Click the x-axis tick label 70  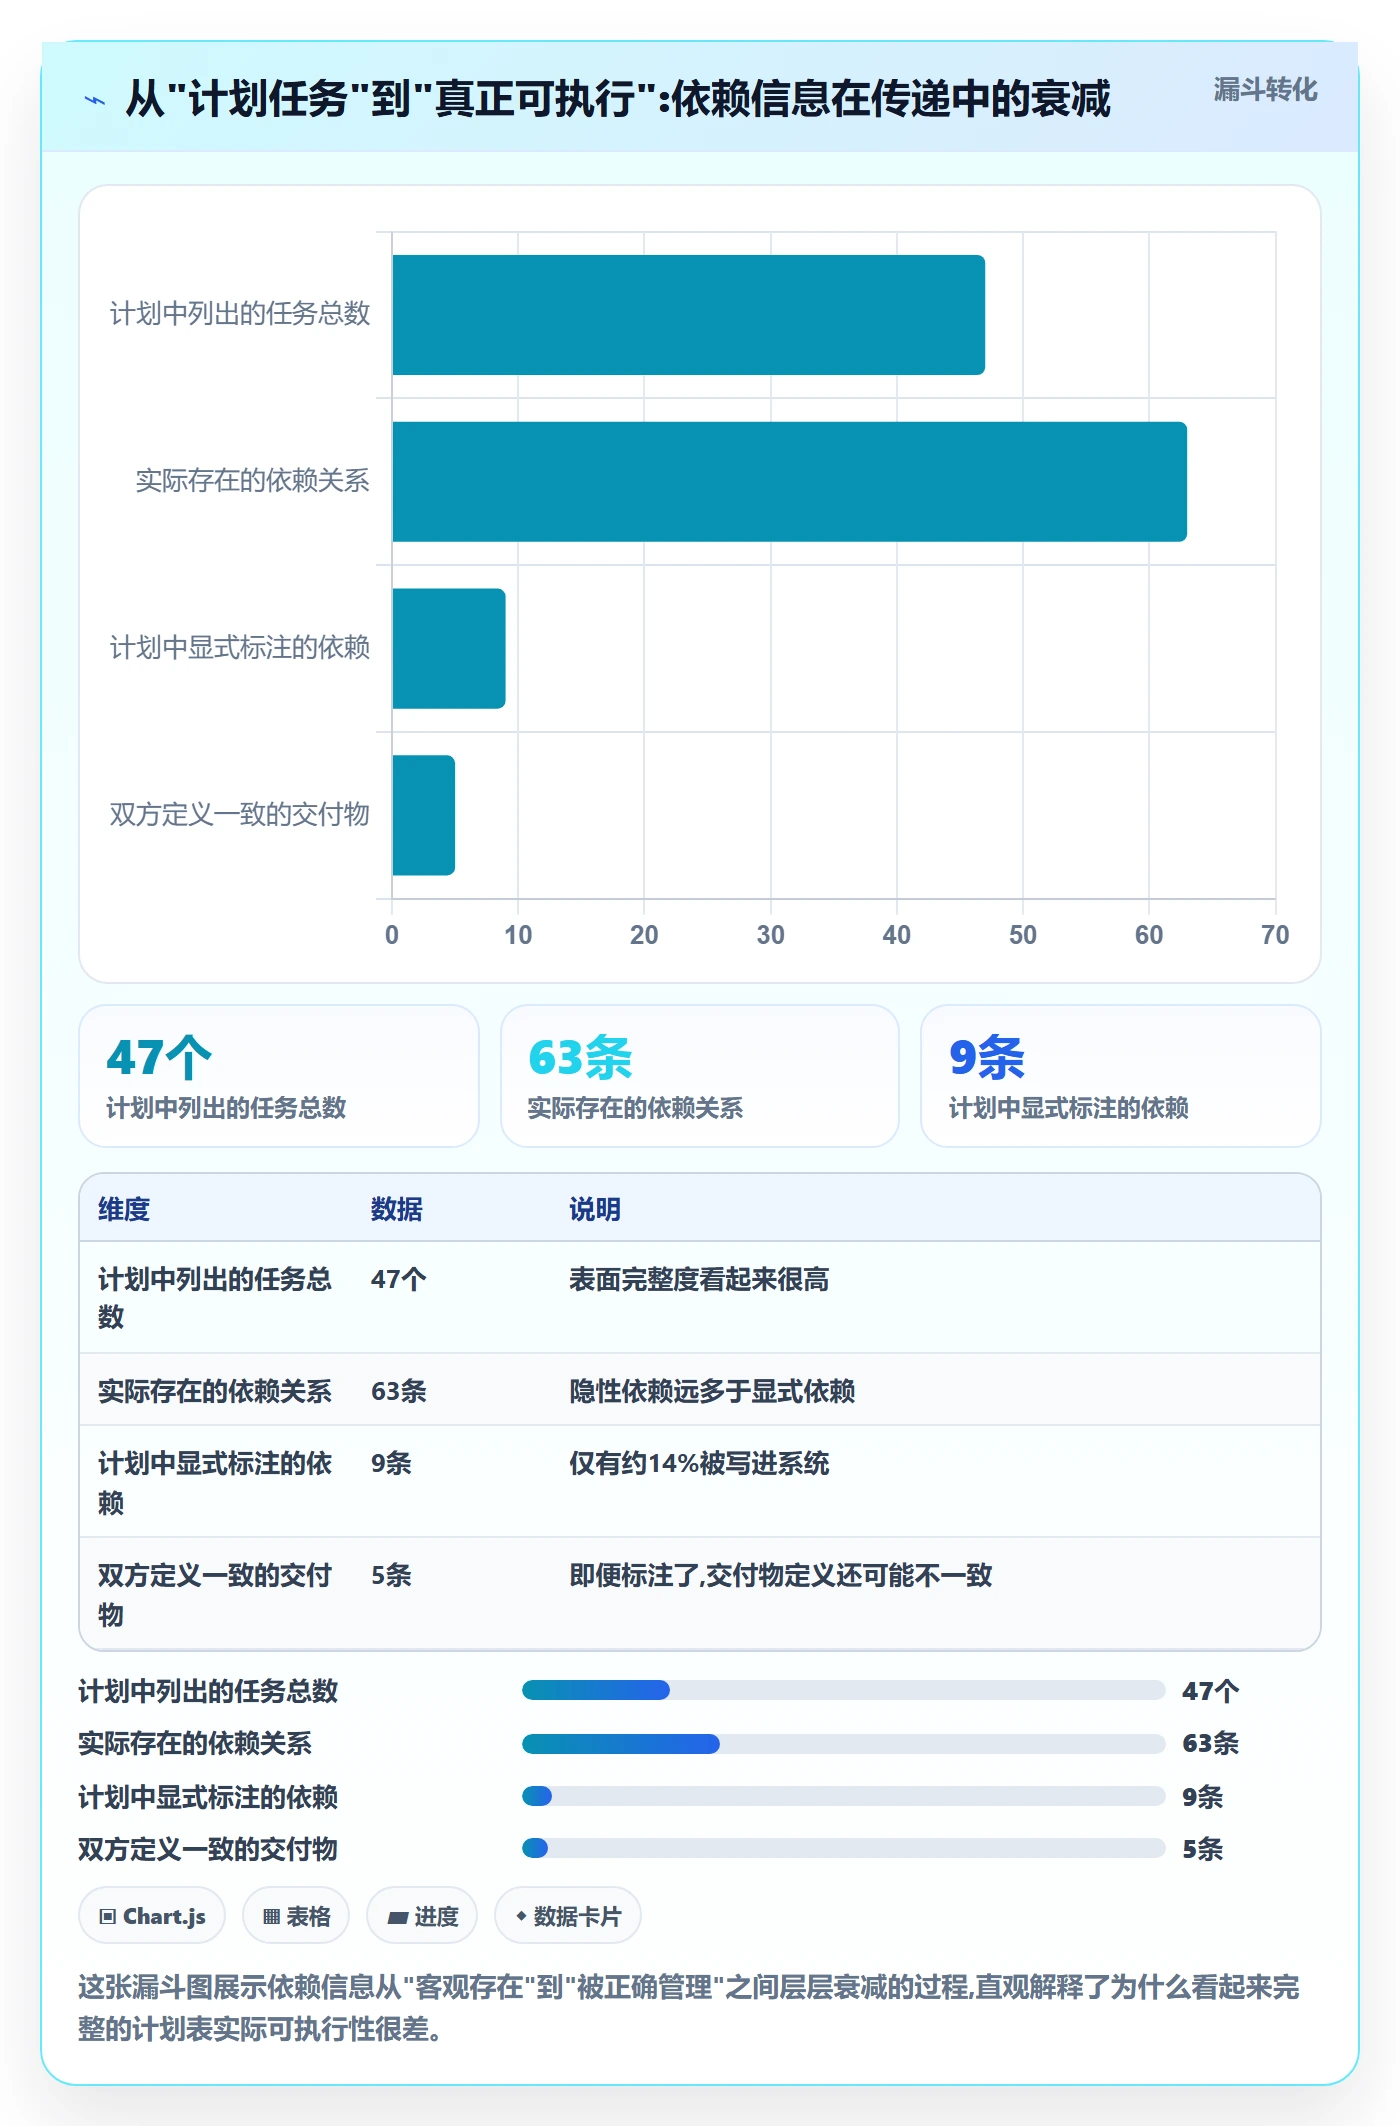[1275, 935]
